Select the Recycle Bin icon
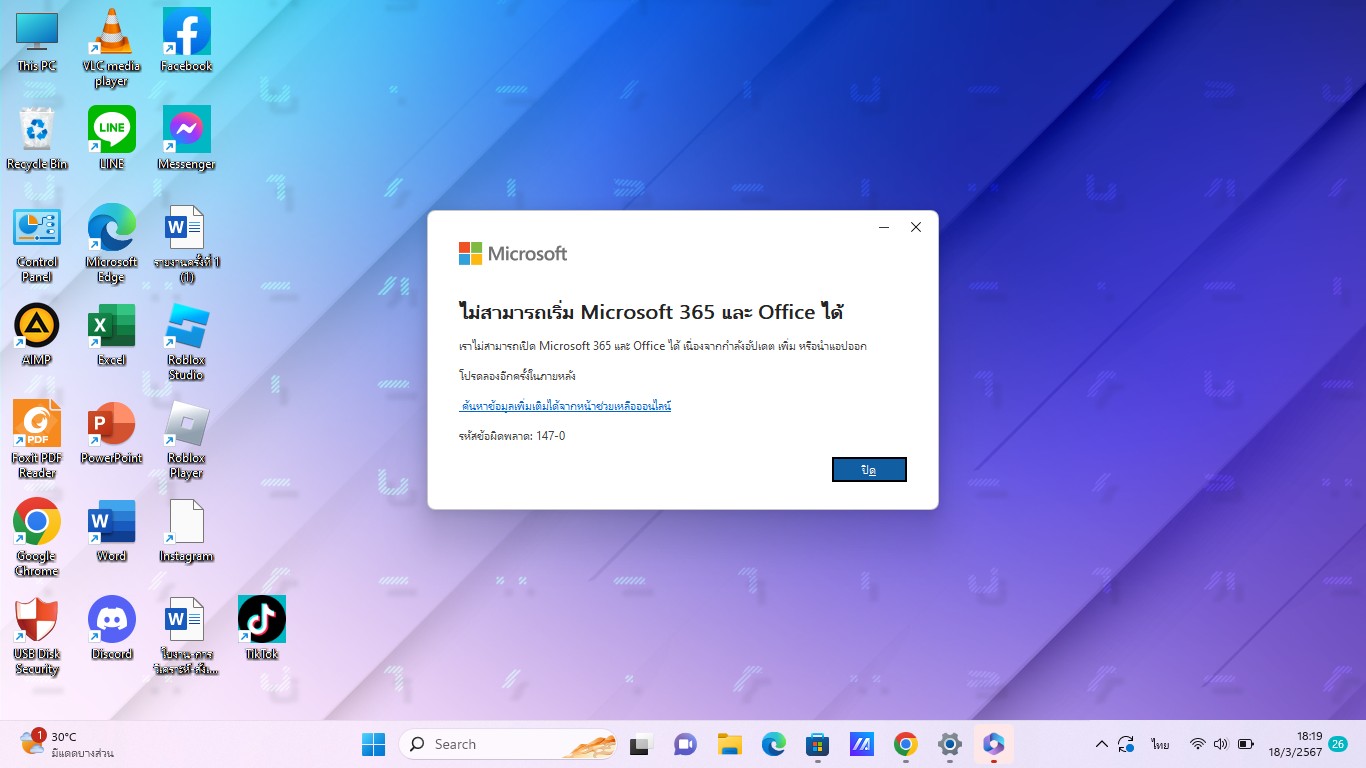The width and height of the screenshot is (1366, 768). (x=37, y=138)
